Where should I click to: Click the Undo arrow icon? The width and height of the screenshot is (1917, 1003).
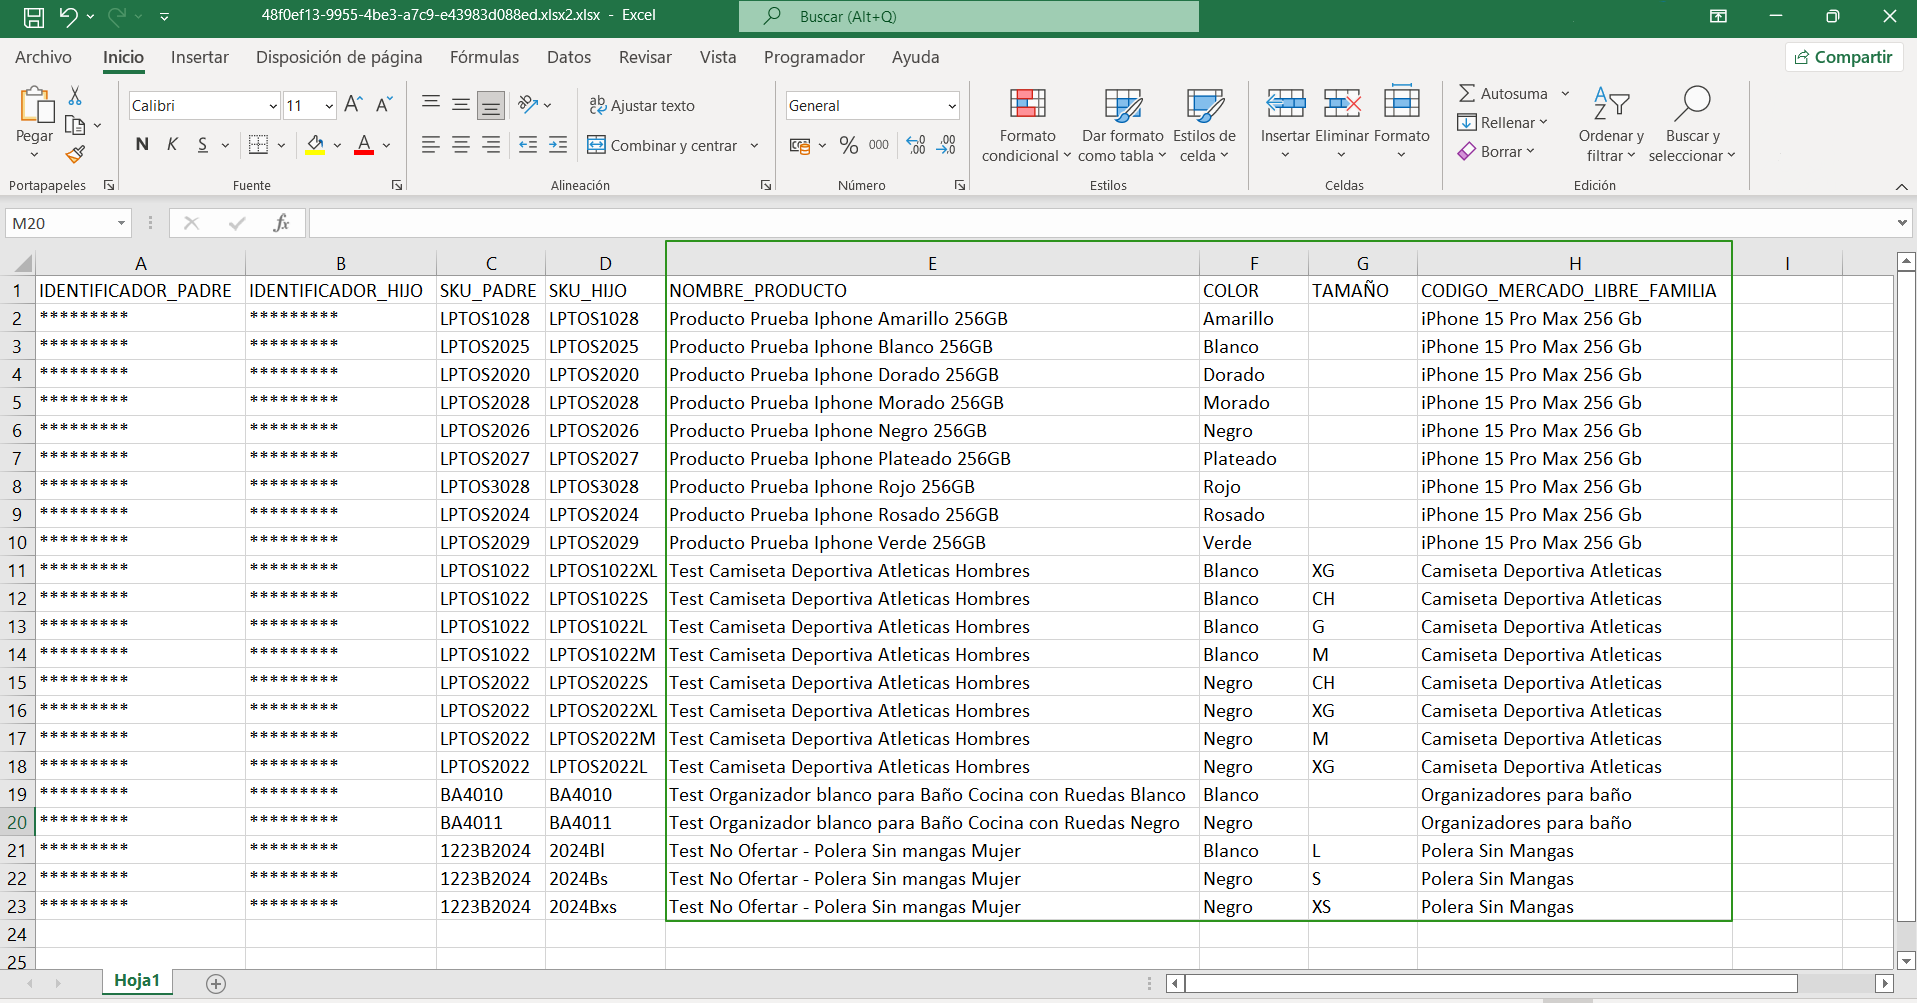click(x=68, y=16)
